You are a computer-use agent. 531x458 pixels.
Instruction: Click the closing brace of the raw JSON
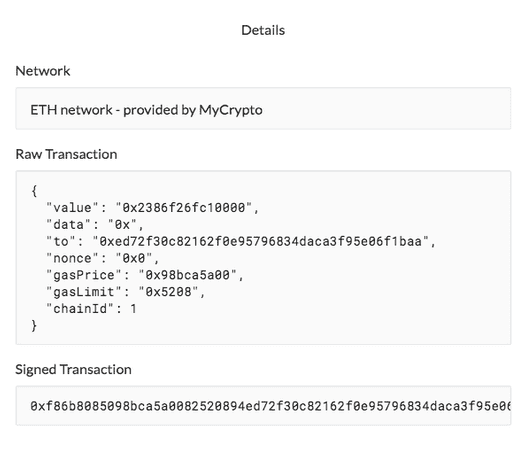pyautogui.click(x=34, y=326)
